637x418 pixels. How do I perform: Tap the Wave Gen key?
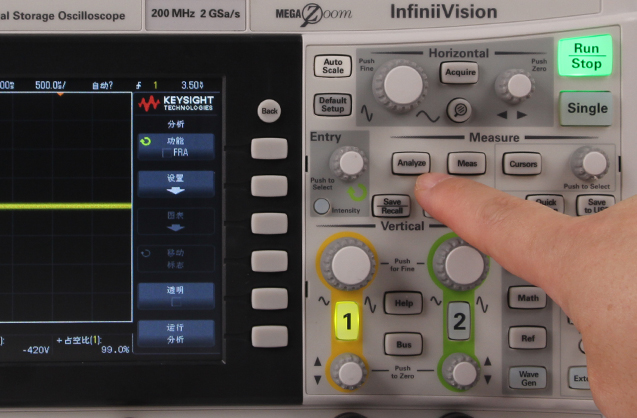point(528,378)
